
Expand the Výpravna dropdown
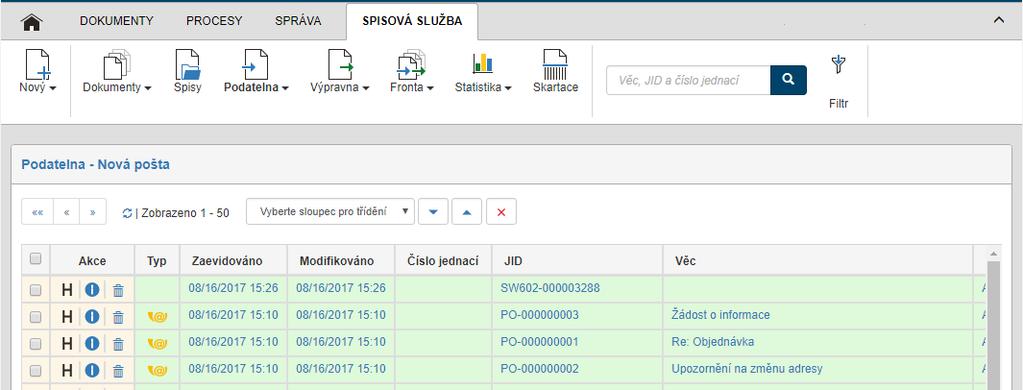340,72
